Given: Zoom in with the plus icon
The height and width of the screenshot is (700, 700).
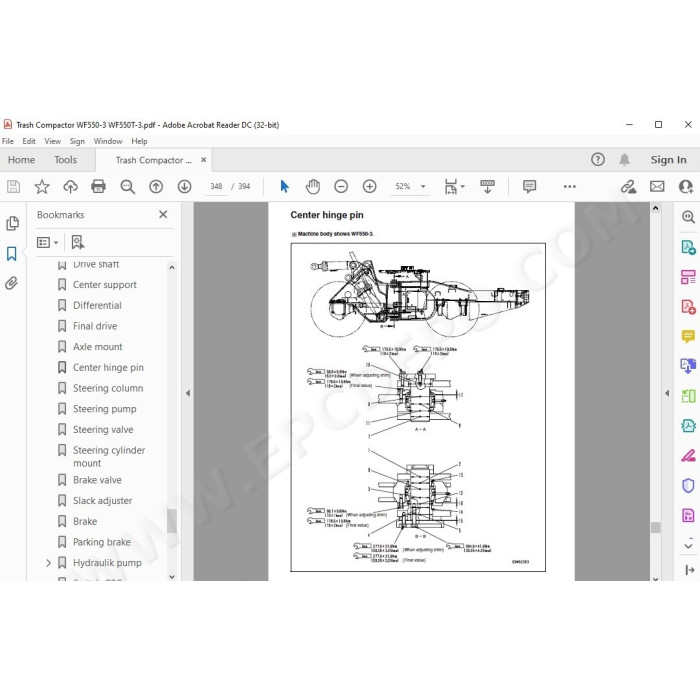Looking at the screenshot, I should pos(370,186).
